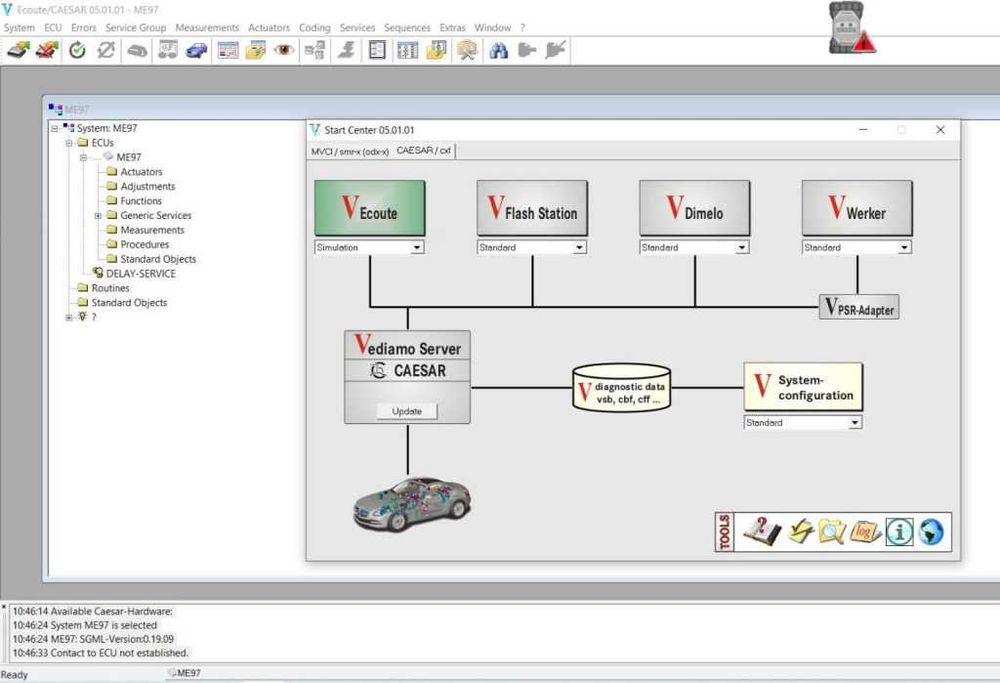Image resolution: width=1000 pixels, height=683 pixels.
Task: Select DELAY-SERVICE tree item
Action: [x=140, y=274]
